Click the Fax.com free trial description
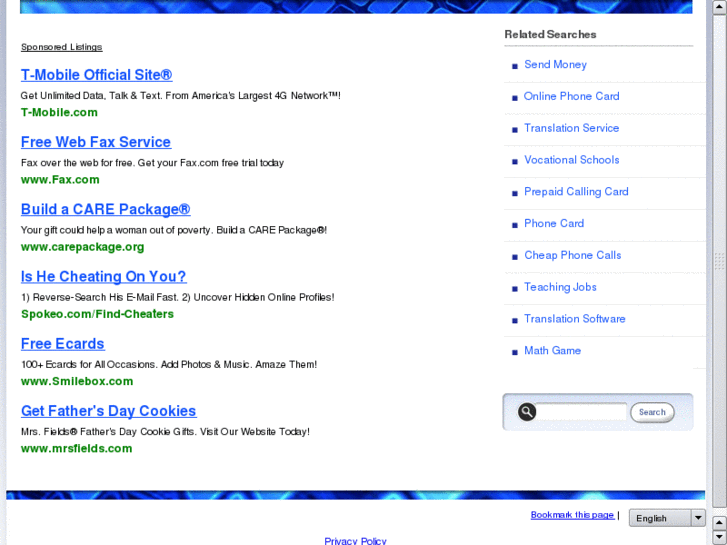The image size is (727, 545). [x=153, y=163]
